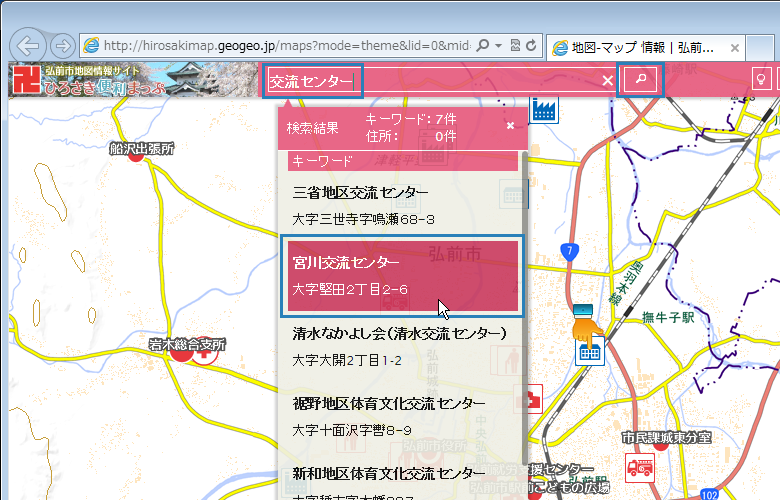
Task: Click the address 大字十面沢字轡8-9
Action: point(352,430)
